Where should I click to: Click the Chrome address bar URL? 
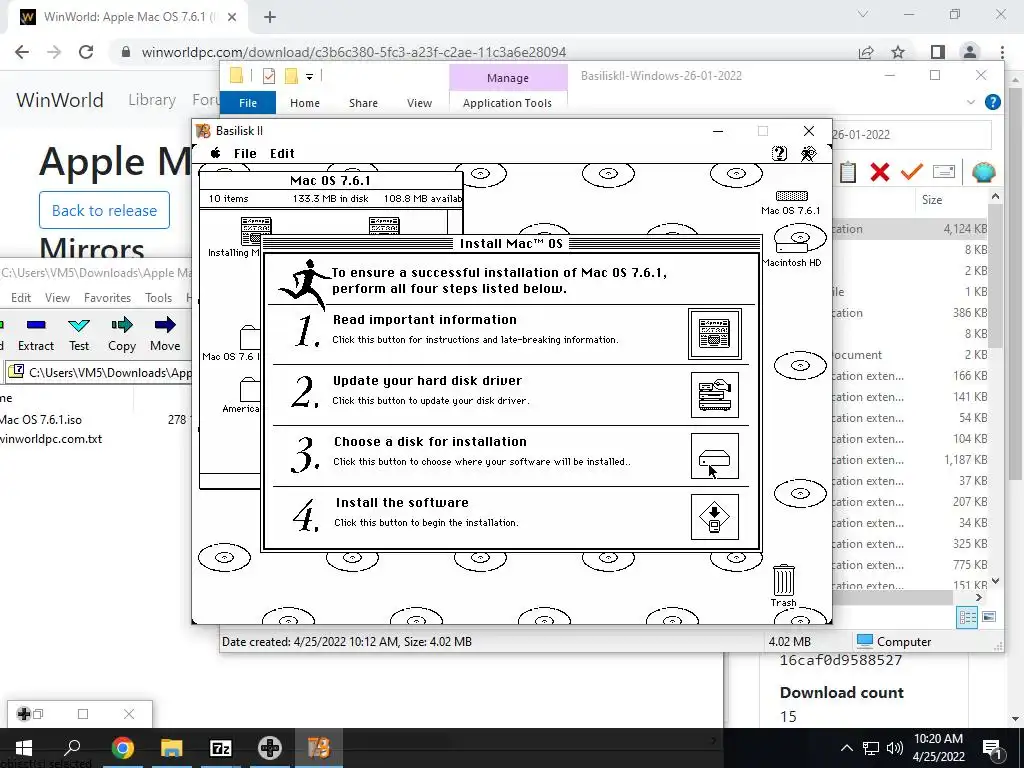pyautogui.click(x=354, y=52)
